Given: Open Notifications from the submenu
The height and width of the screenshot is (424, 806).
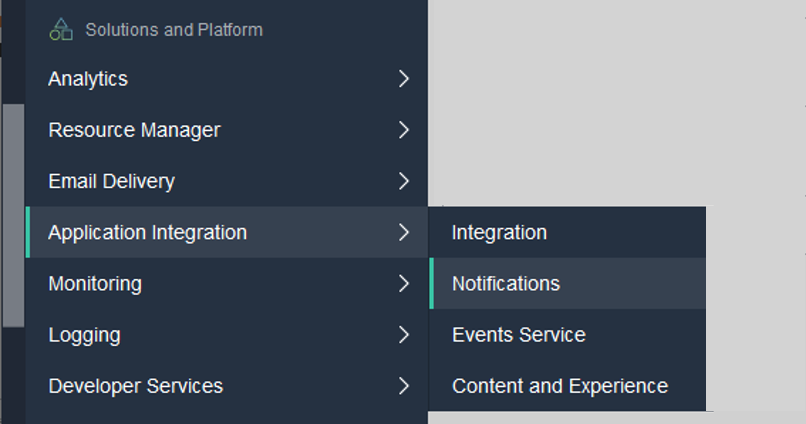Looking at the screenshot, I should click(506, 284).
